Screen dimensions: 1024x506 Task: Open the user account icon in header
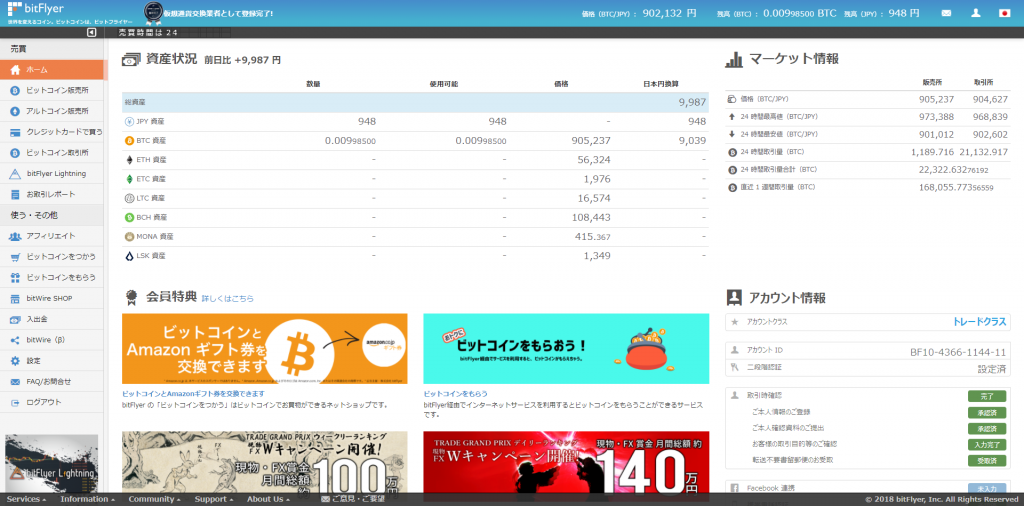[974, 13]
